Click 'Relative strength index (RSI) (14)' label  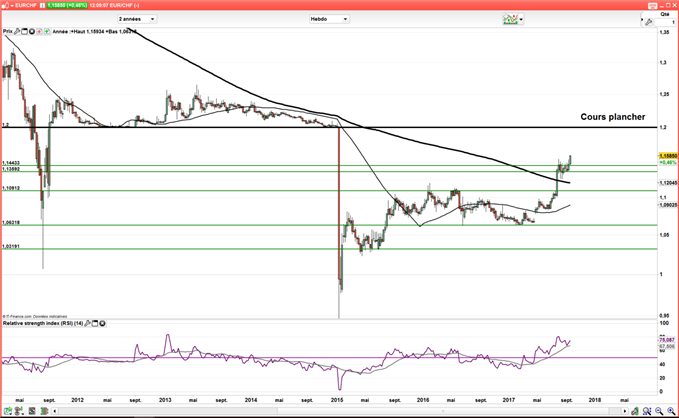43,323
